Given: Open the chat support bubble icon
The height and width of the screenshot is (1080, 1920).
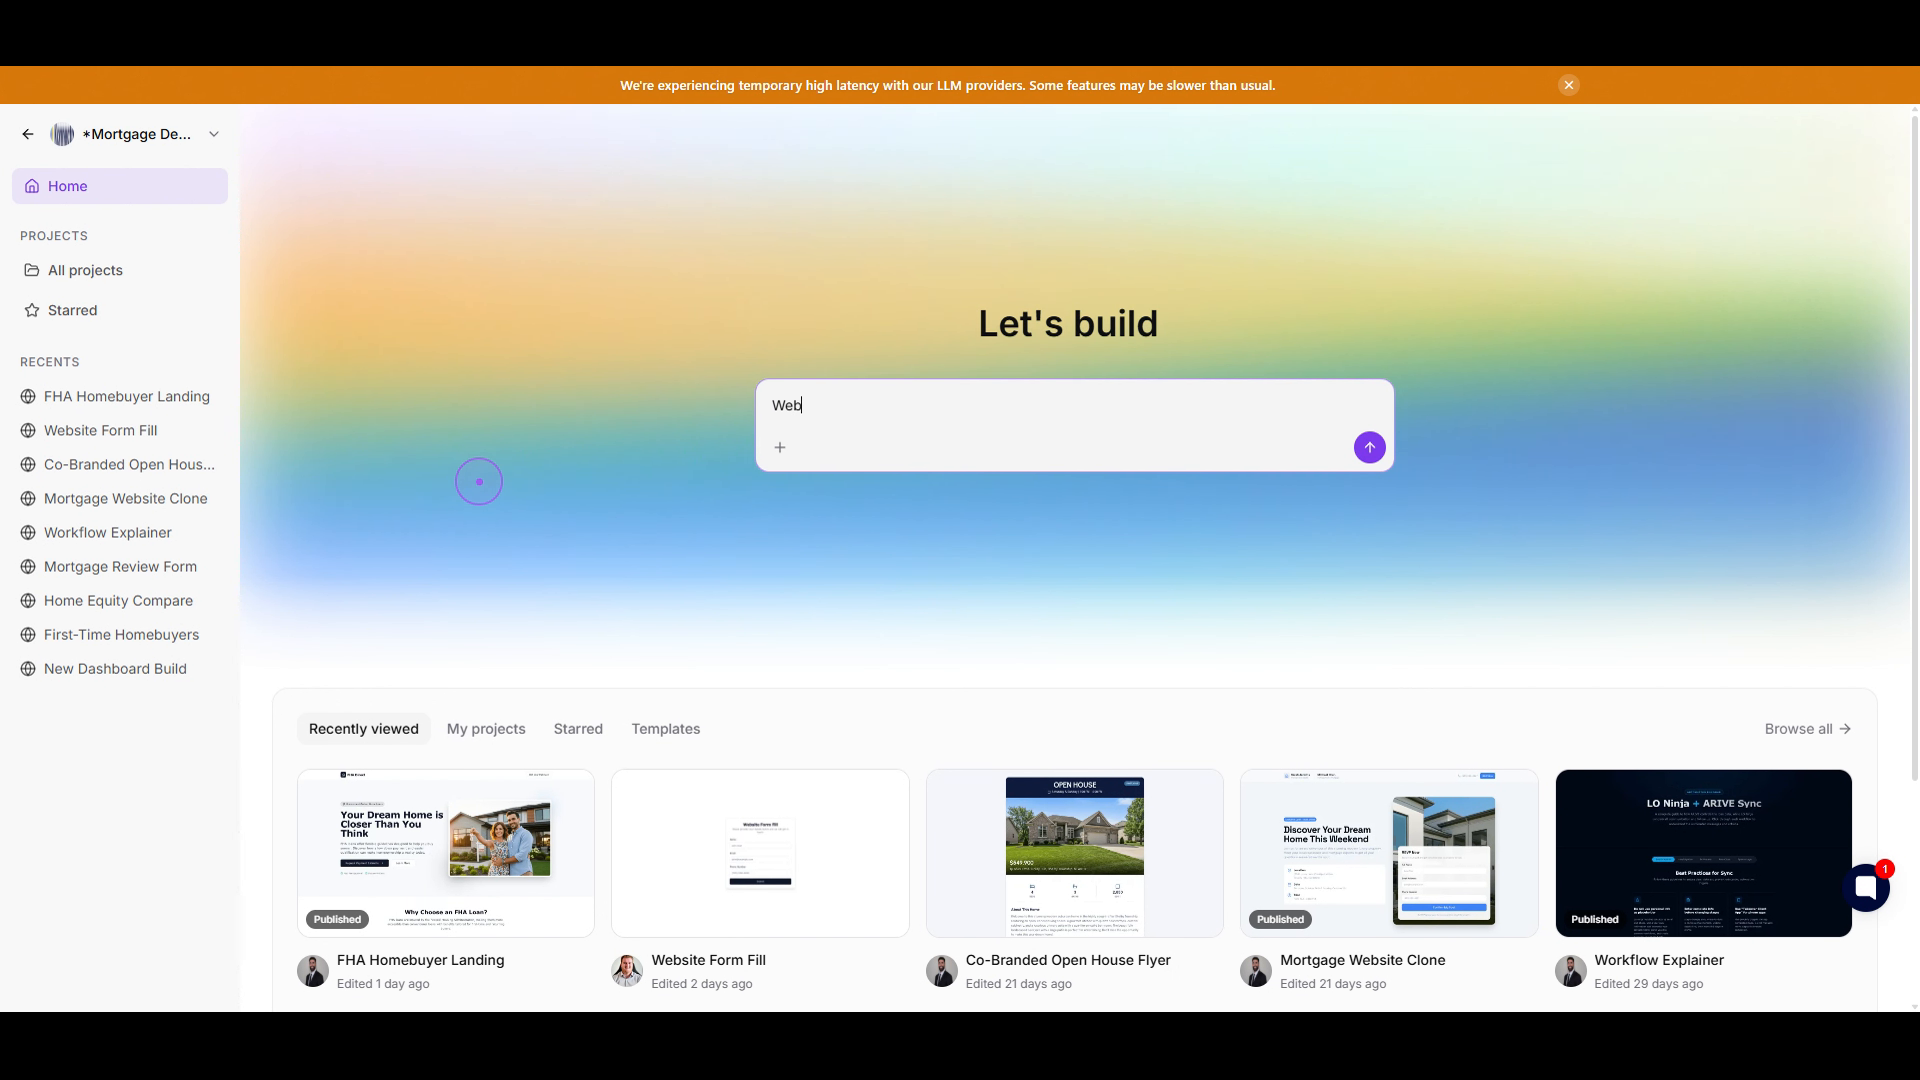Looking at the screenshot, I should [1866, 887].
